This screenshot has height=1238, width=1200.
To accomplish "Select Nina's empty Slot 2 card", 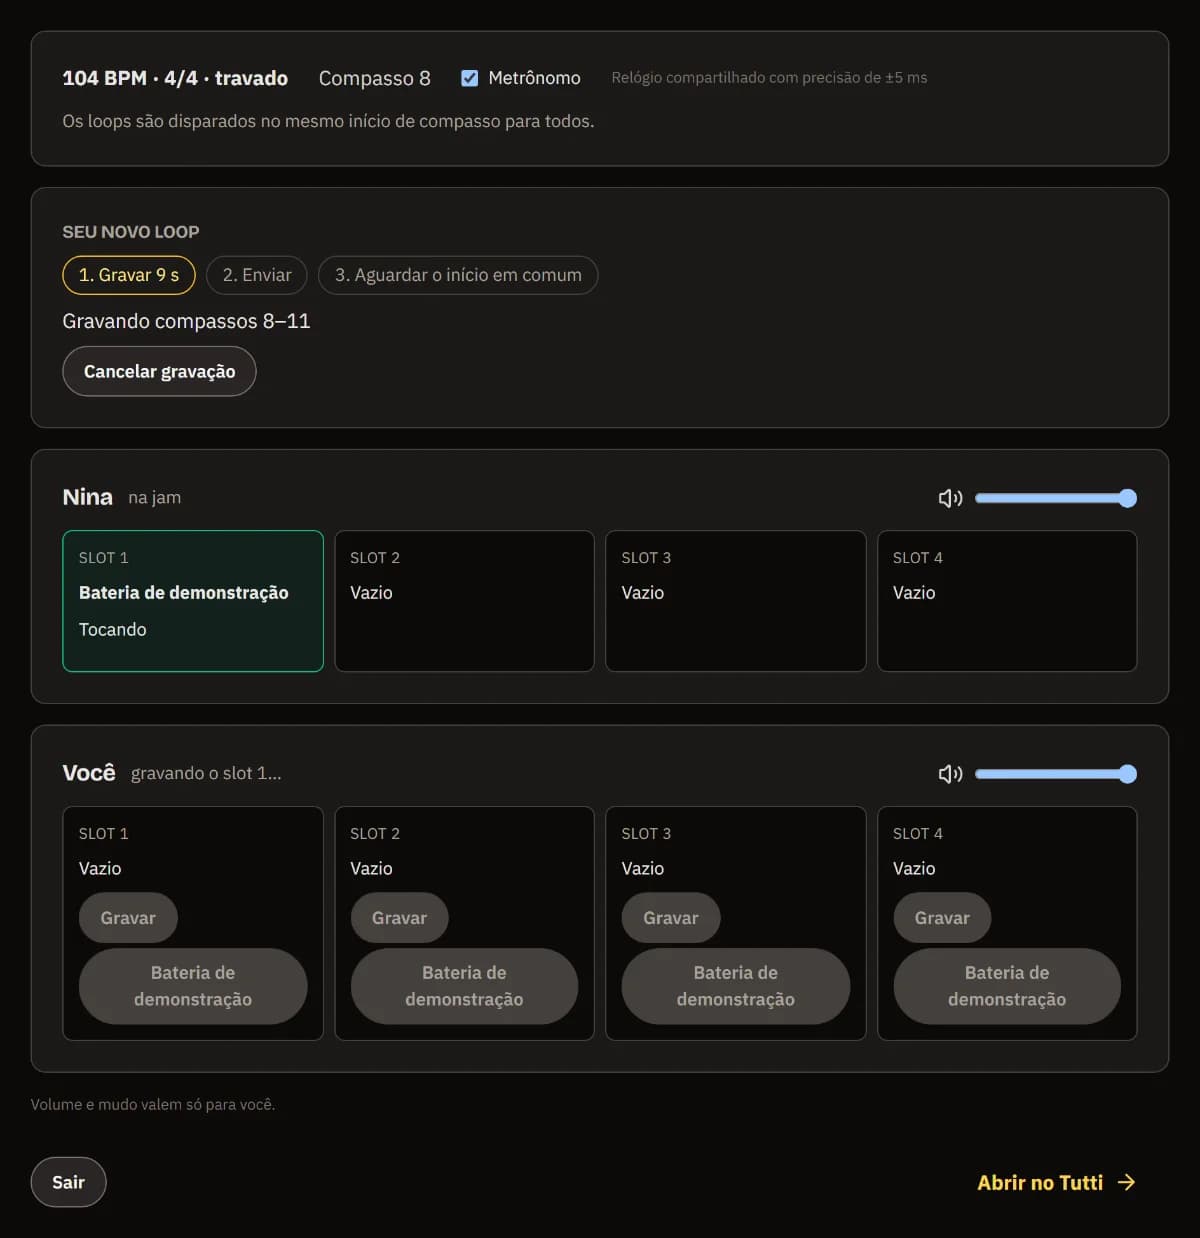I will pyautogui.click(x=464, y=601).
